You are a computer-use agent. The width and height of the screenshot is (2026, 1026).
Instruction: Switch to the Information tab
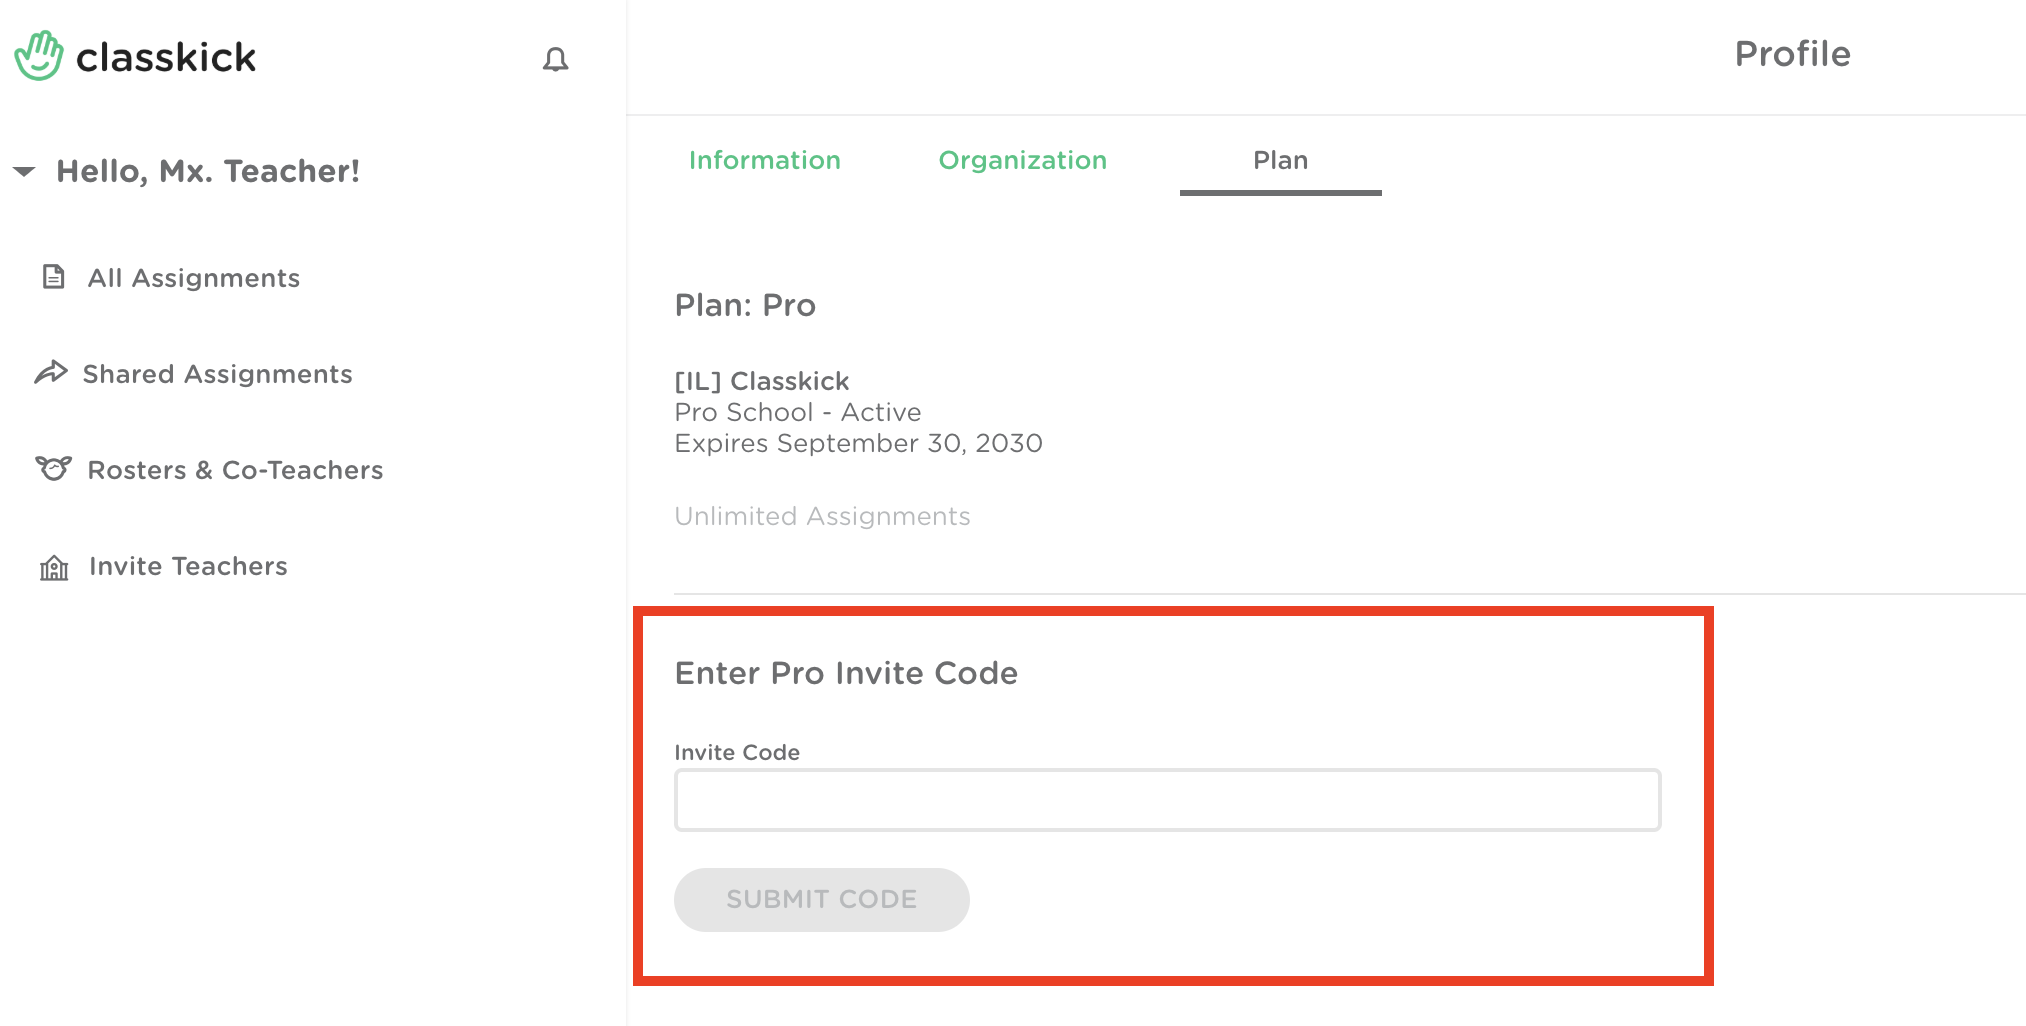point(764,160)
